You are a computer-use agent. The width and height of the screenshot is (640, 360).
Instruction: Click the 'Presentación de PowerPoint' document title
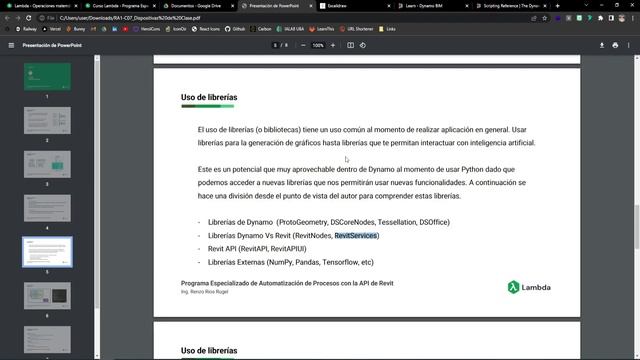[52, 45]
